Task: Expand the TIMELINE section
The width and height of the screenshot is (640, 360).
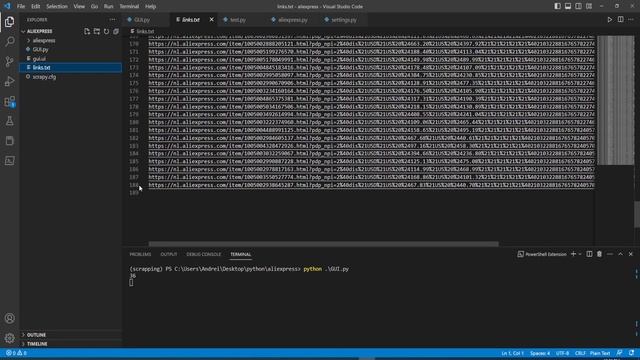Action: click(x=37, y=344)
